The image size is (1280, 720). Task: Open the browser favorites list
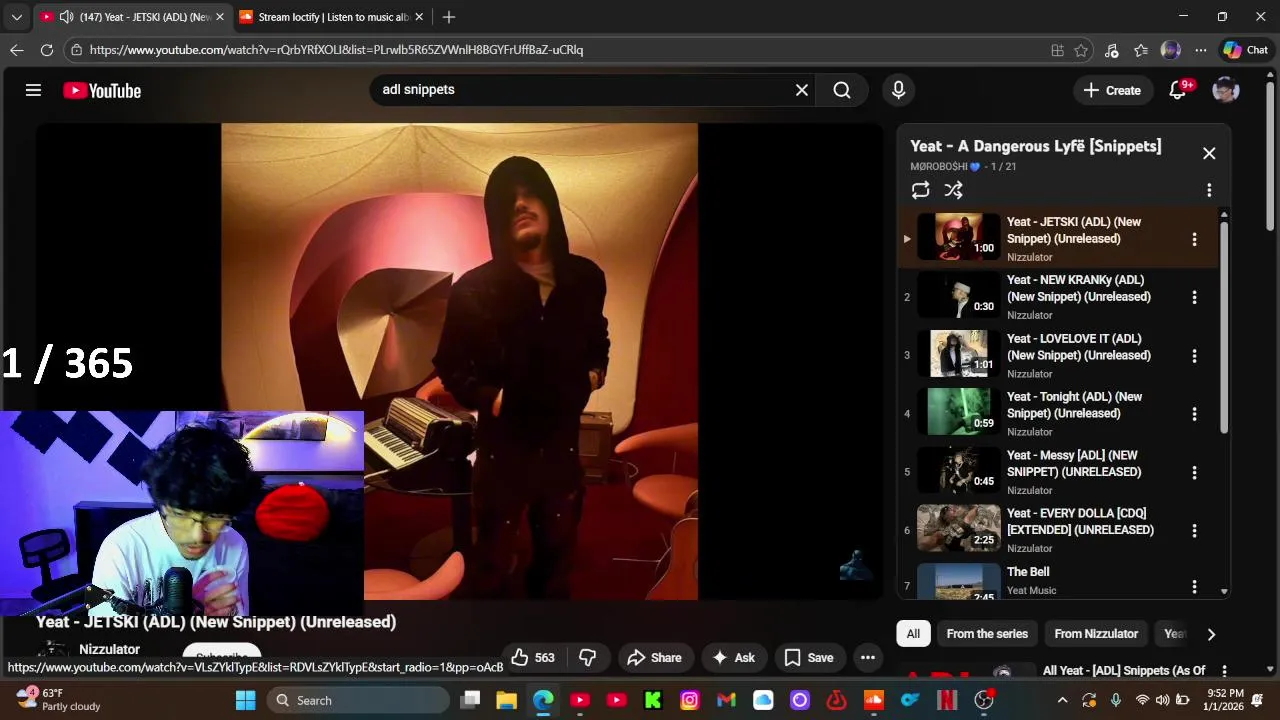(x=1141, y=50)
